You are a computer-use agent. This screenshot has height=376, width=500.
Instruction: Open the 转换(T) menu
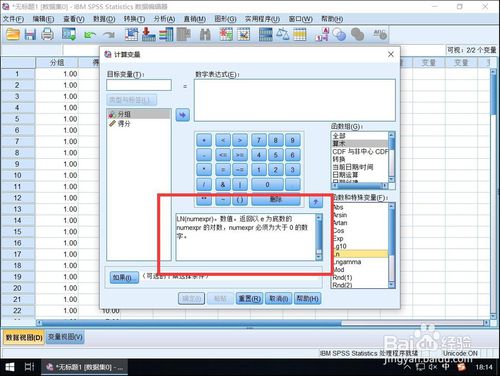(134, 19)
